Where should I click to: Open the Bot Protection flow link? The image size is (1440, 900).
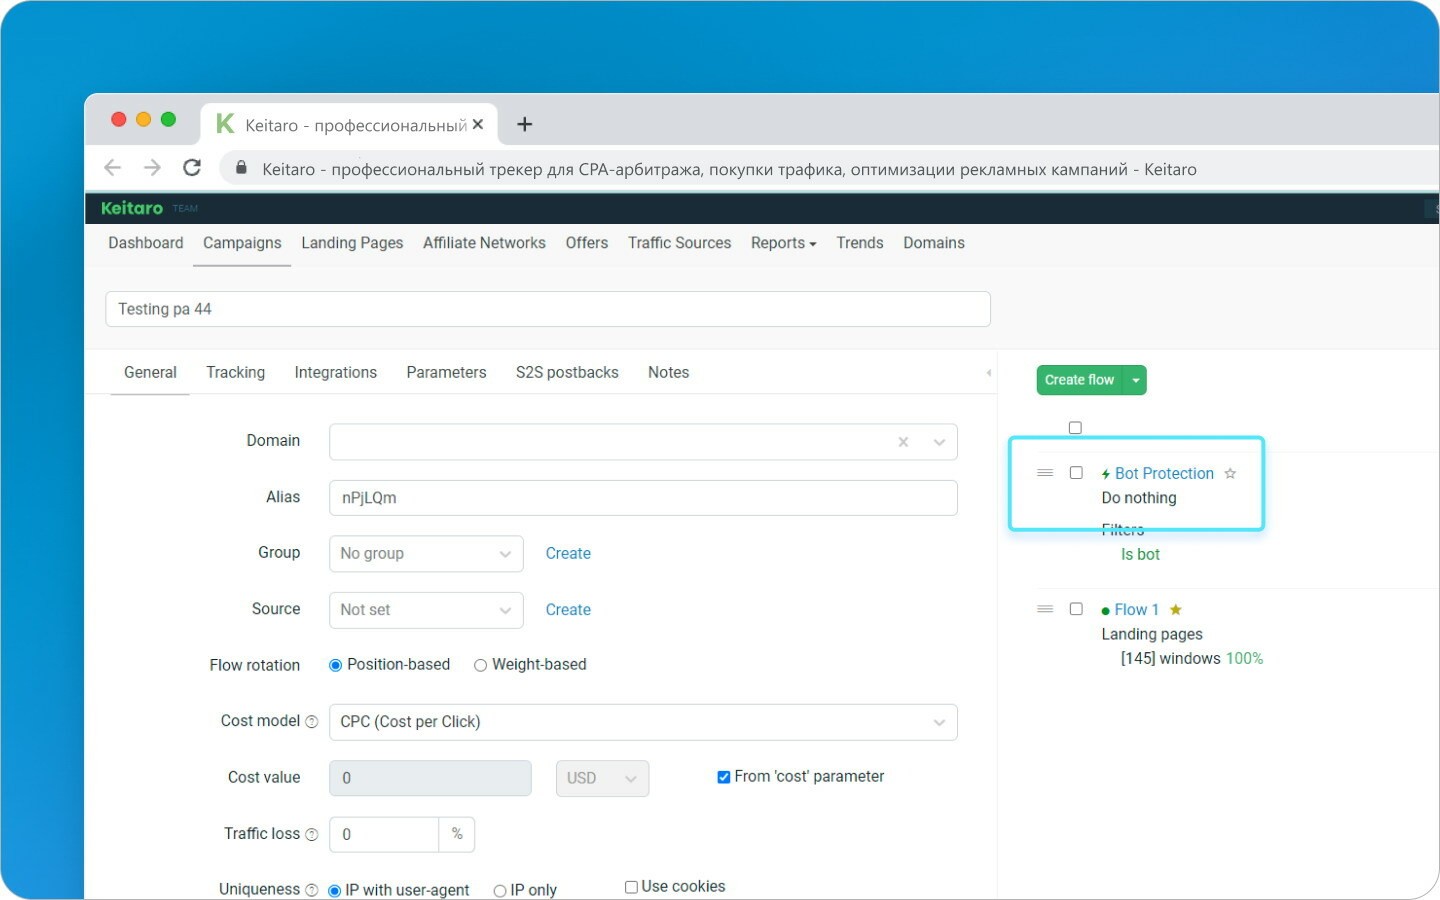tap(1164, 473)
